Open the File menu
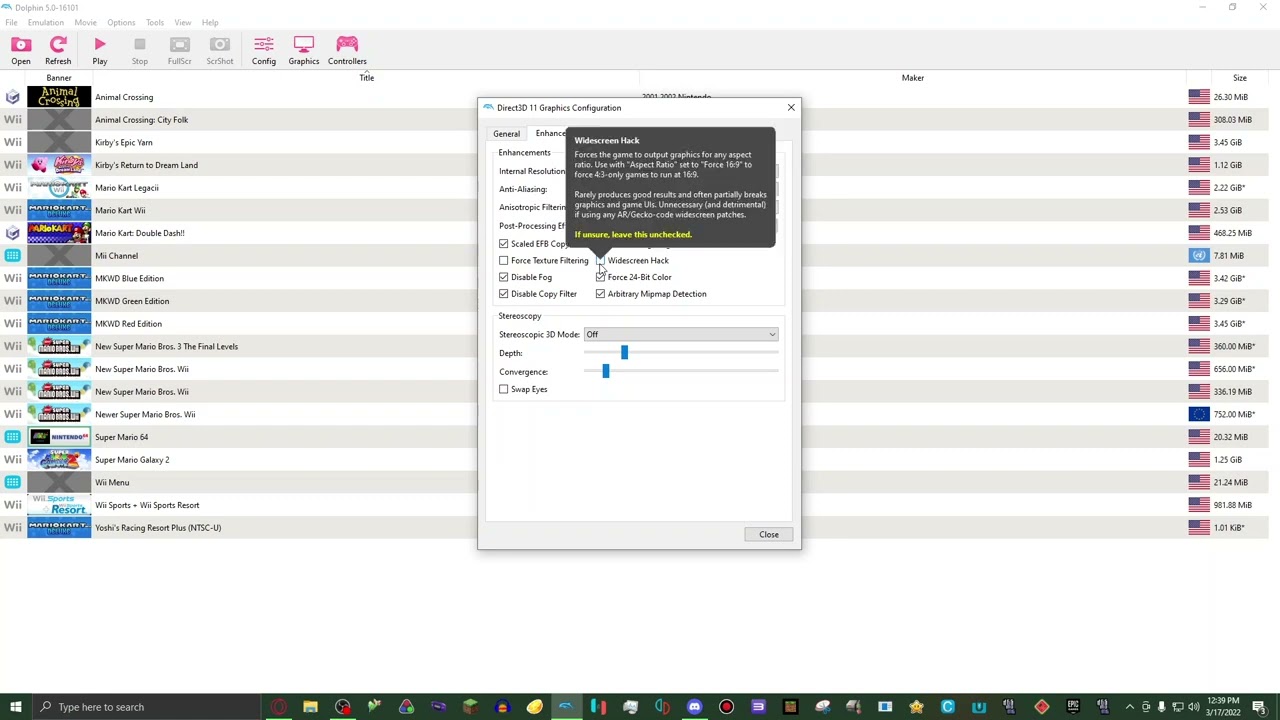 tap(11, 22)
